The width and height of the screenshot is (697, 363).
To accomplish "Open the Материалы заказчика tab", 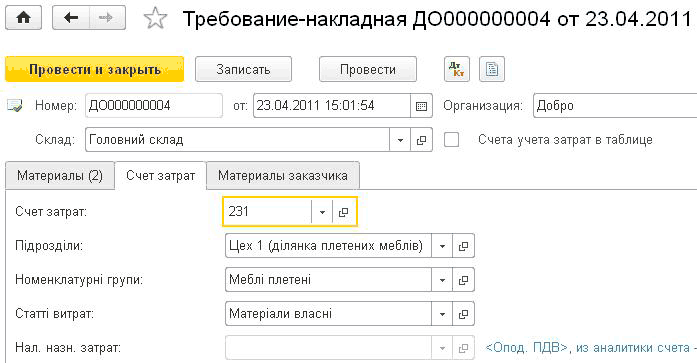I will coord(283,176).
